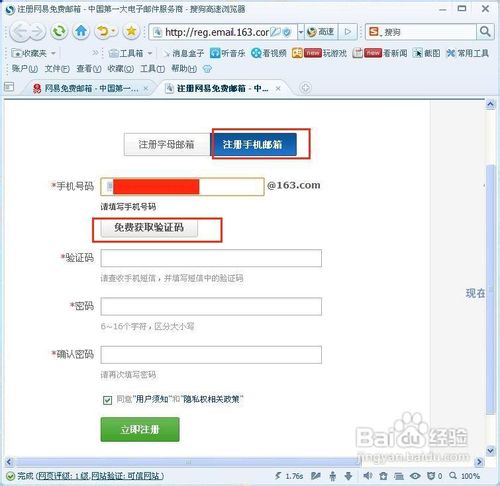Open the 帮助 menu
Viewport: 500px width, 486px height.
184,69
